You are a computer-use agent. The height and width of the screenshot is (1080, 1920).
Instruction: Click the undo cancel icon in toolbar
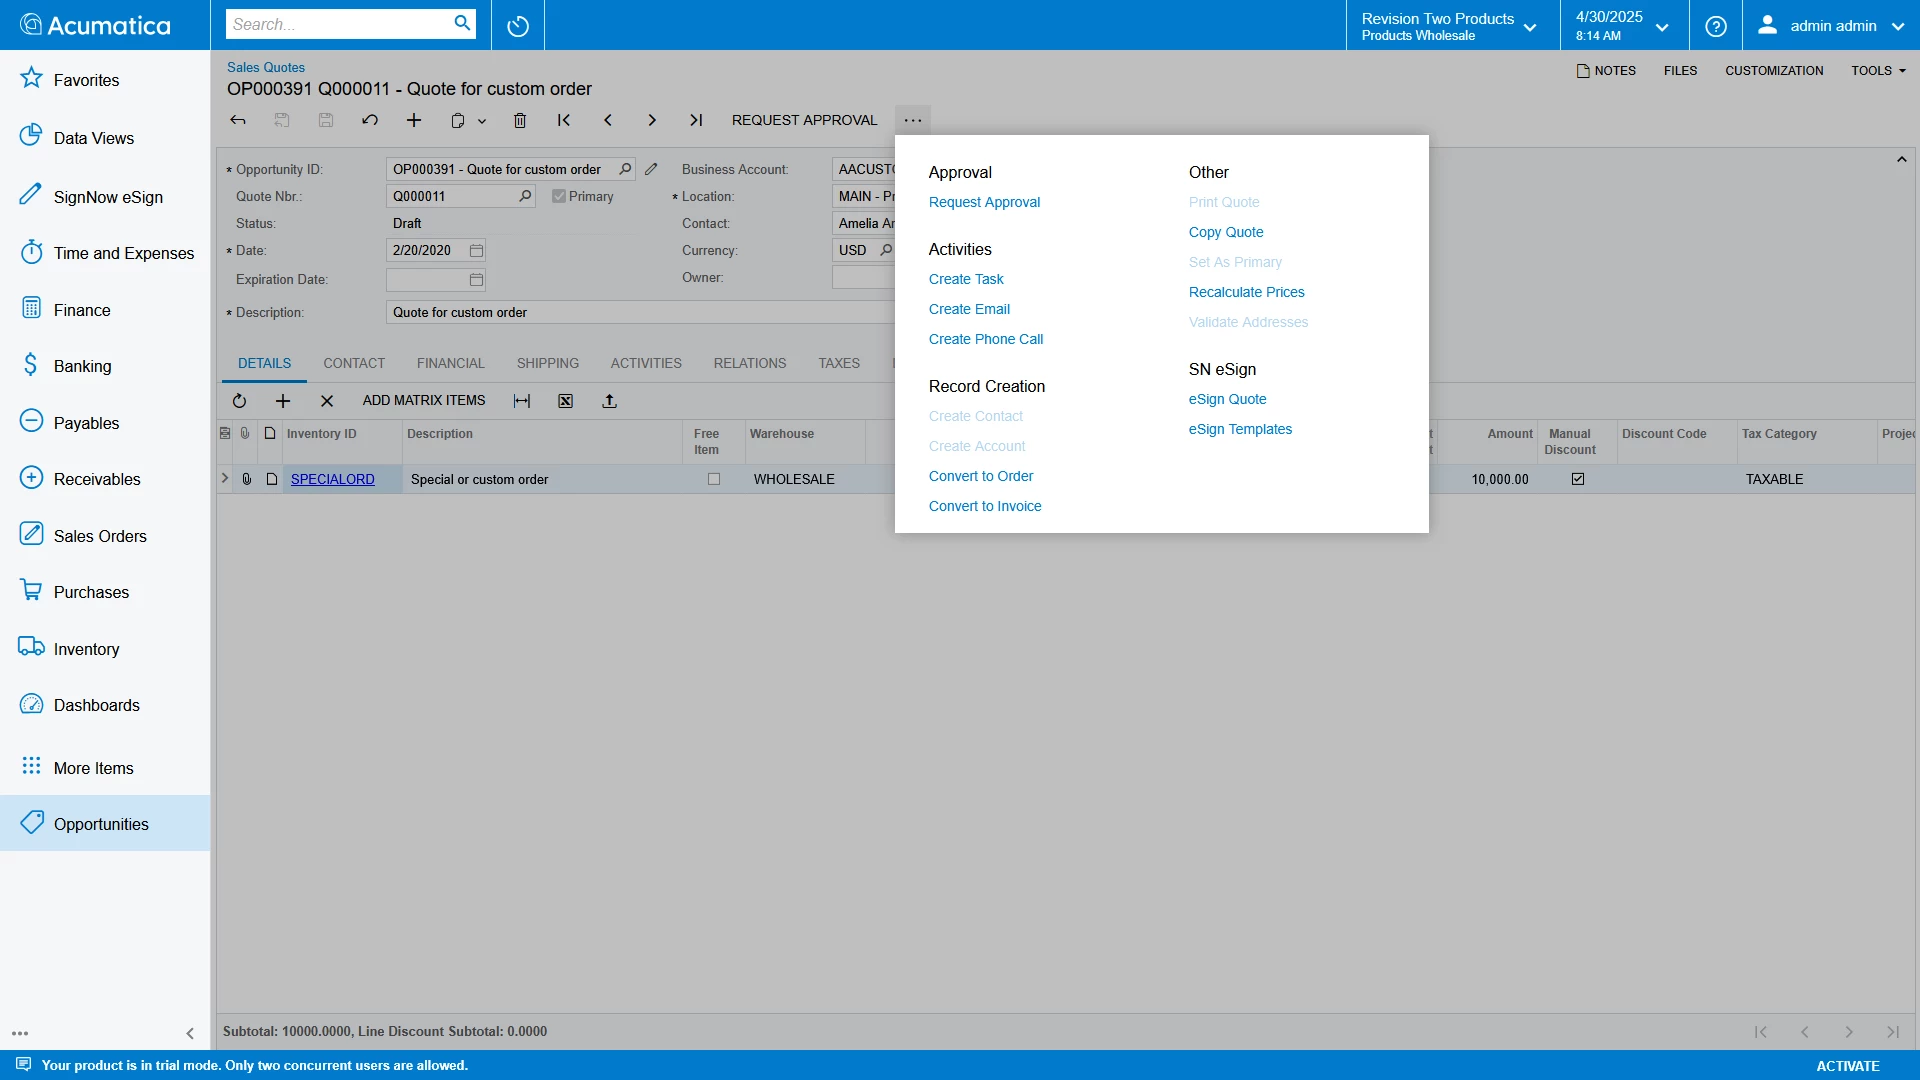(x=370, y=120)
